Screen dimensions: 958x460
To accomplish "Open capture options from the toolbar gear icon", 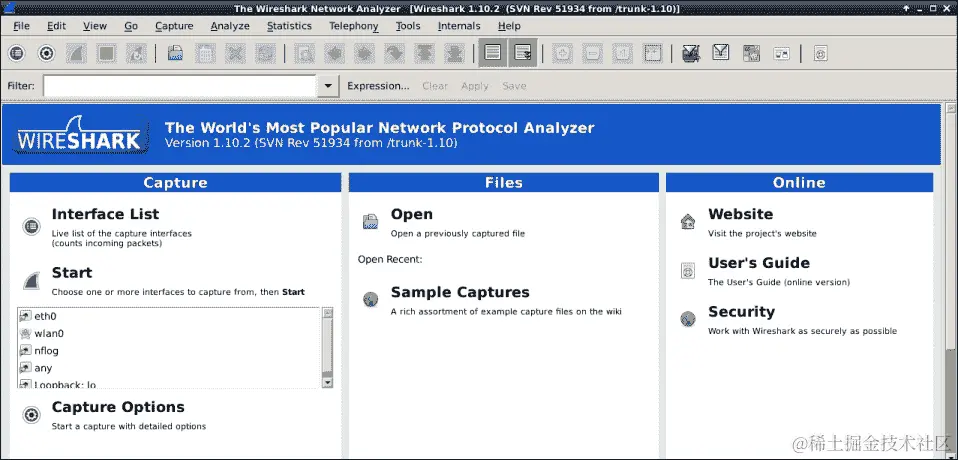I will (x=46, y=54).
